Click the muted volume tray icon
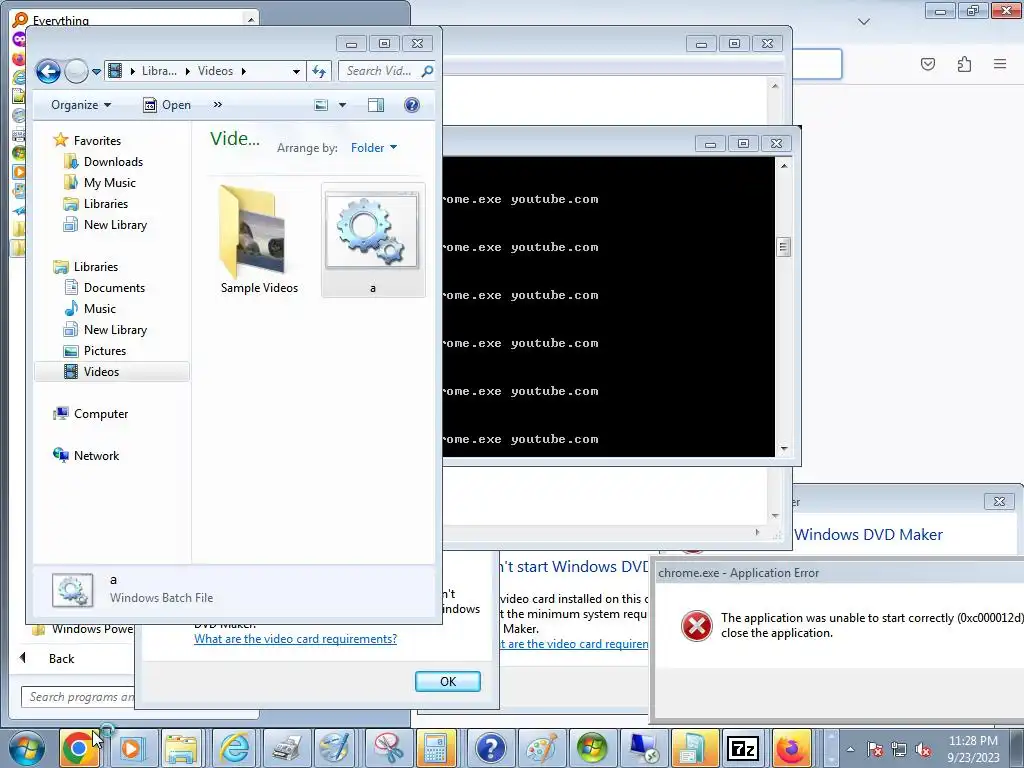This screenshot has width=1024, height=768. (923, 749)
